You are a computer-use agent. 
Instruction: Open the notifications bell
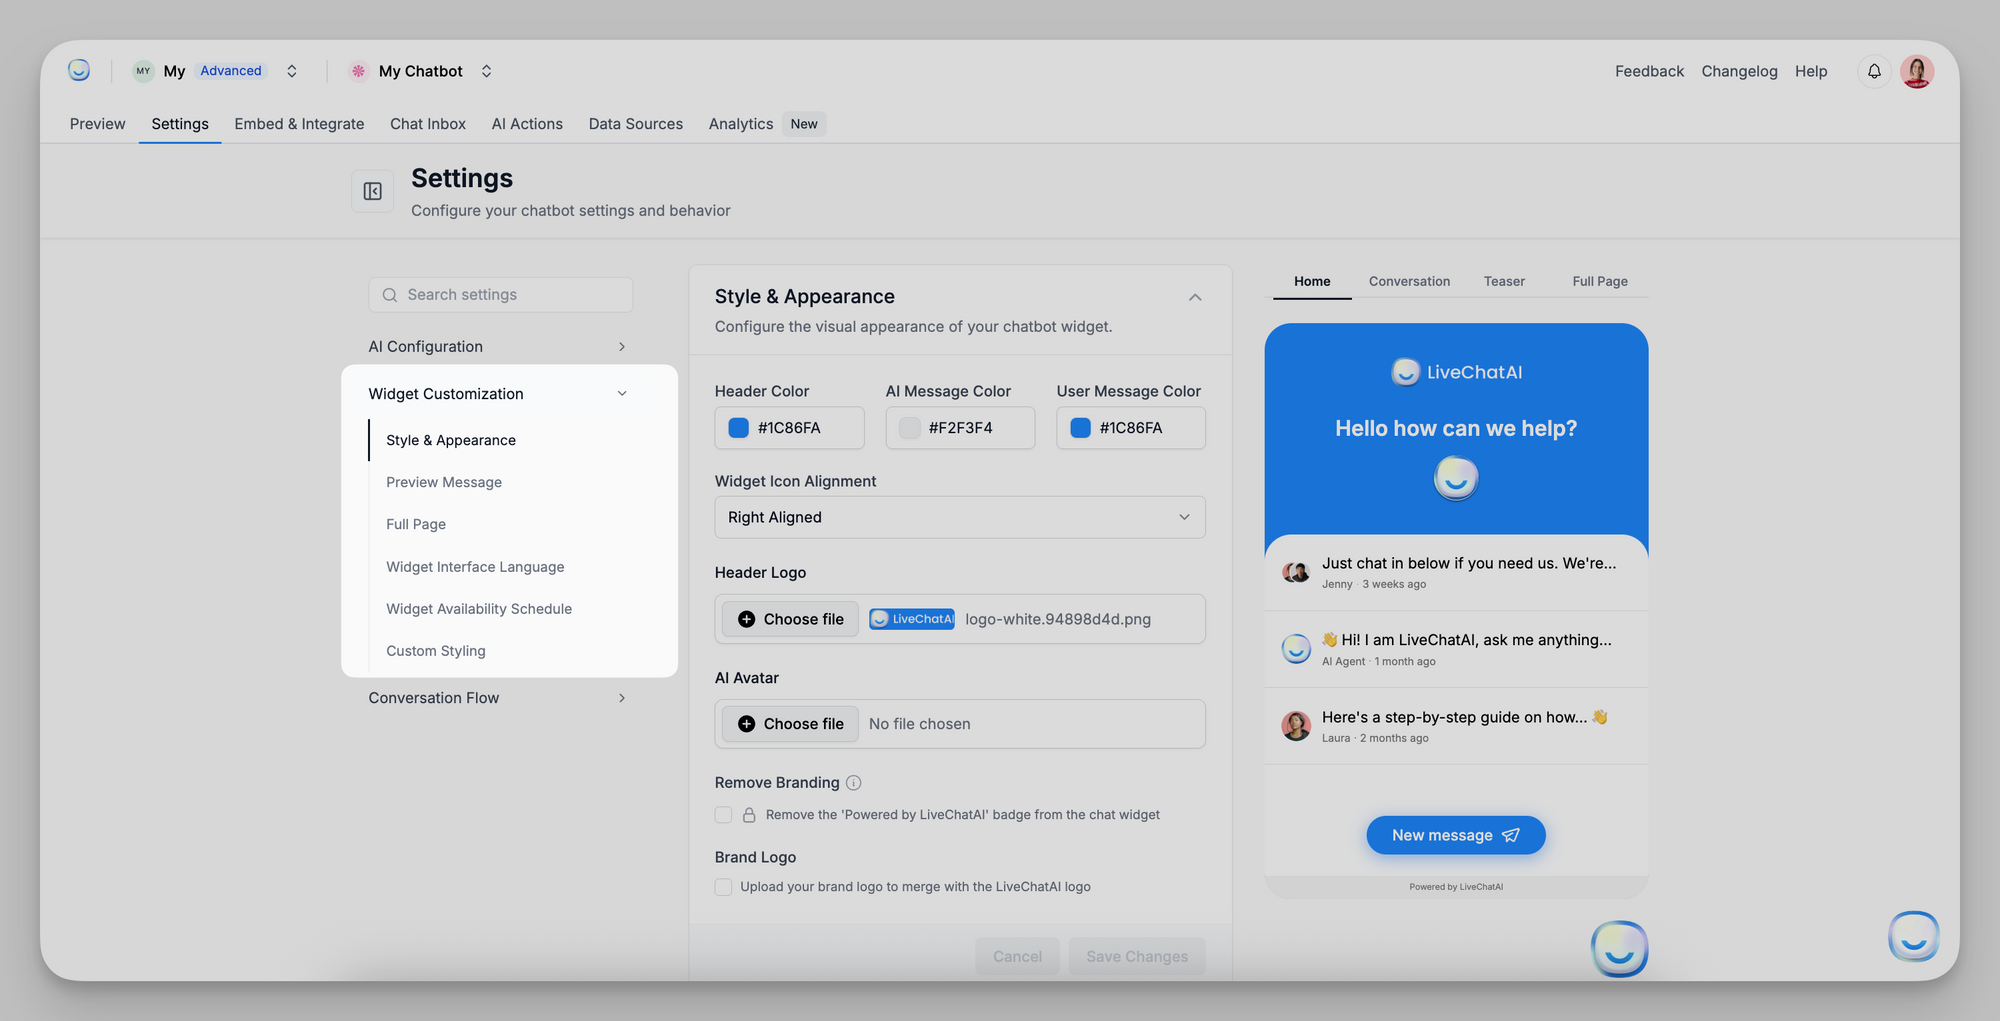pos(1874,71)
